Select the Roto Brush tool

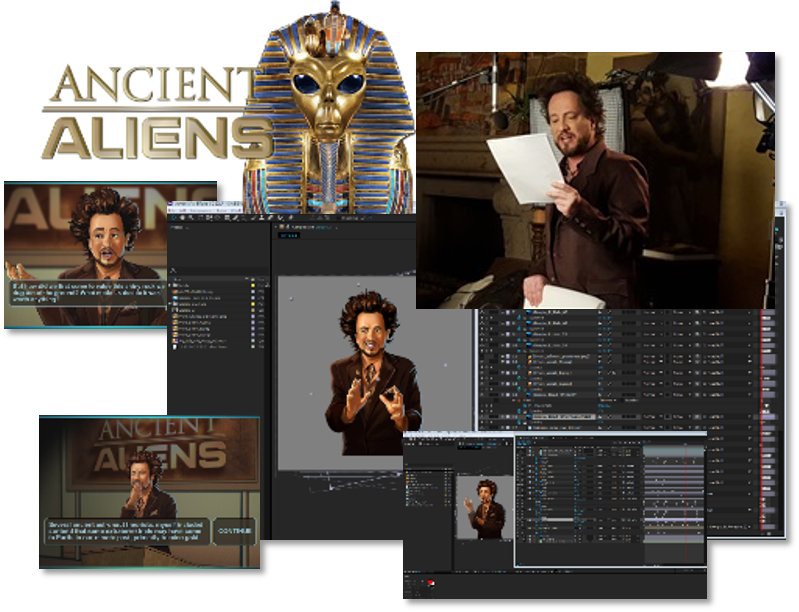coord(280,218)
